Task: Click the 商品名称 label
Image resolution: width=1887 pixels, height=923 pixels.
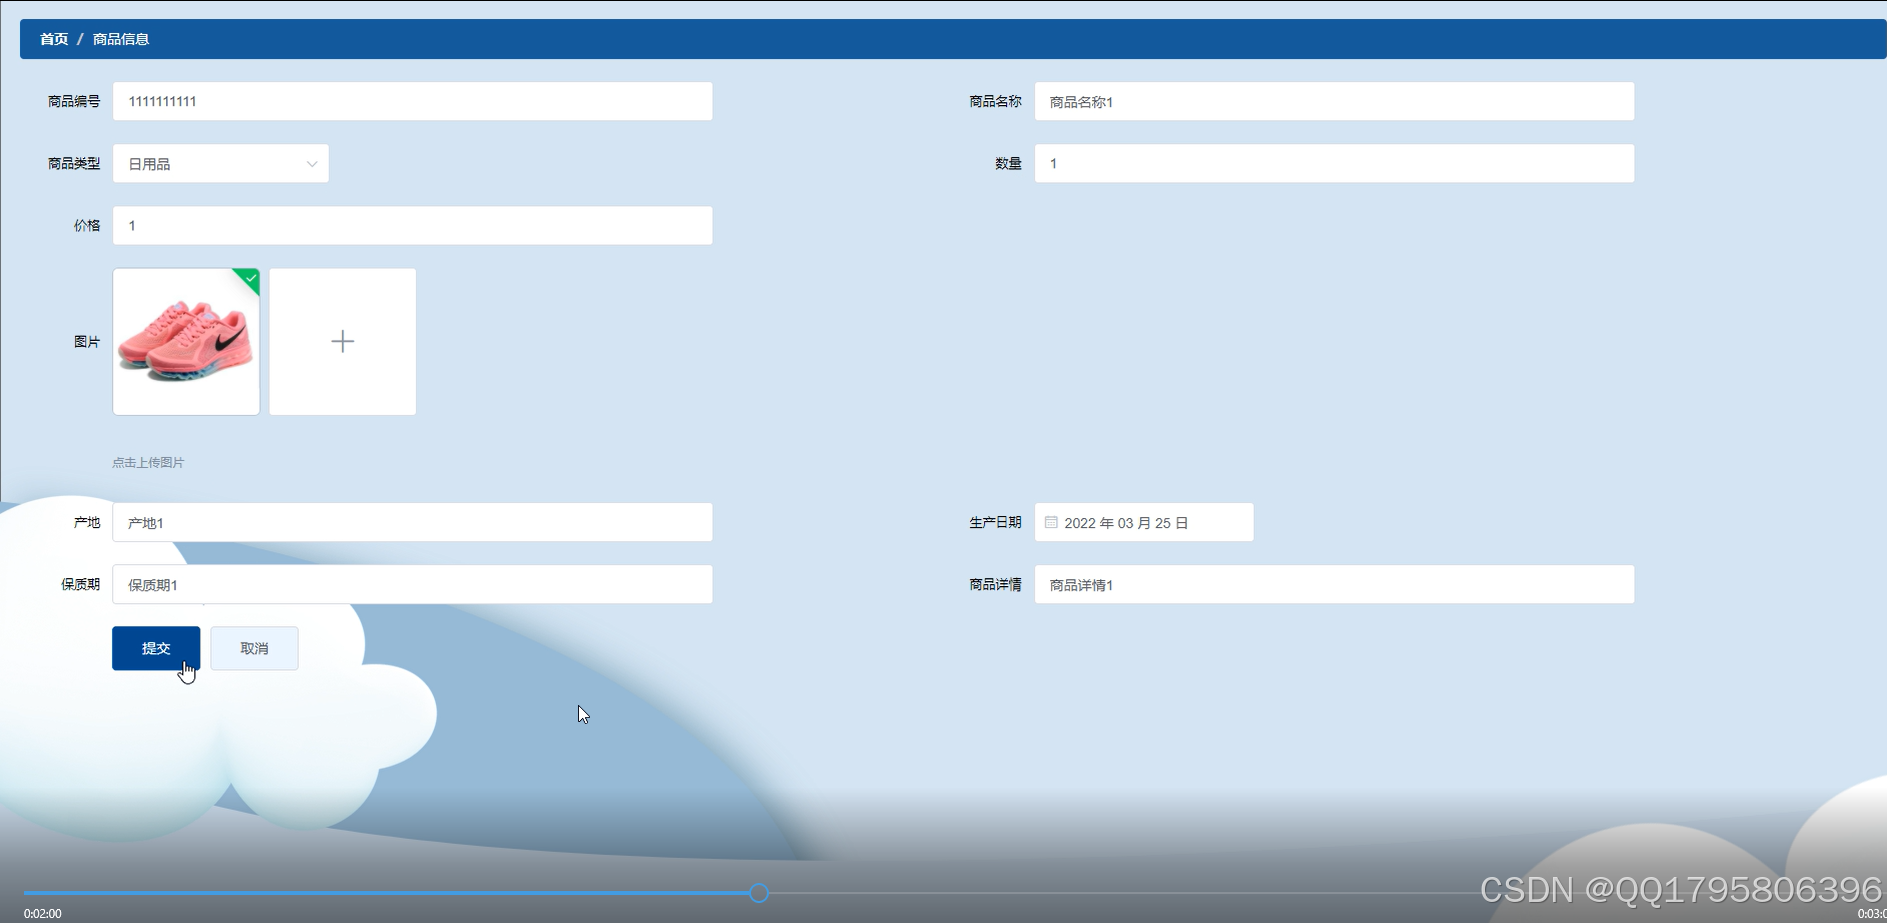Action: (x=995, y=101)
